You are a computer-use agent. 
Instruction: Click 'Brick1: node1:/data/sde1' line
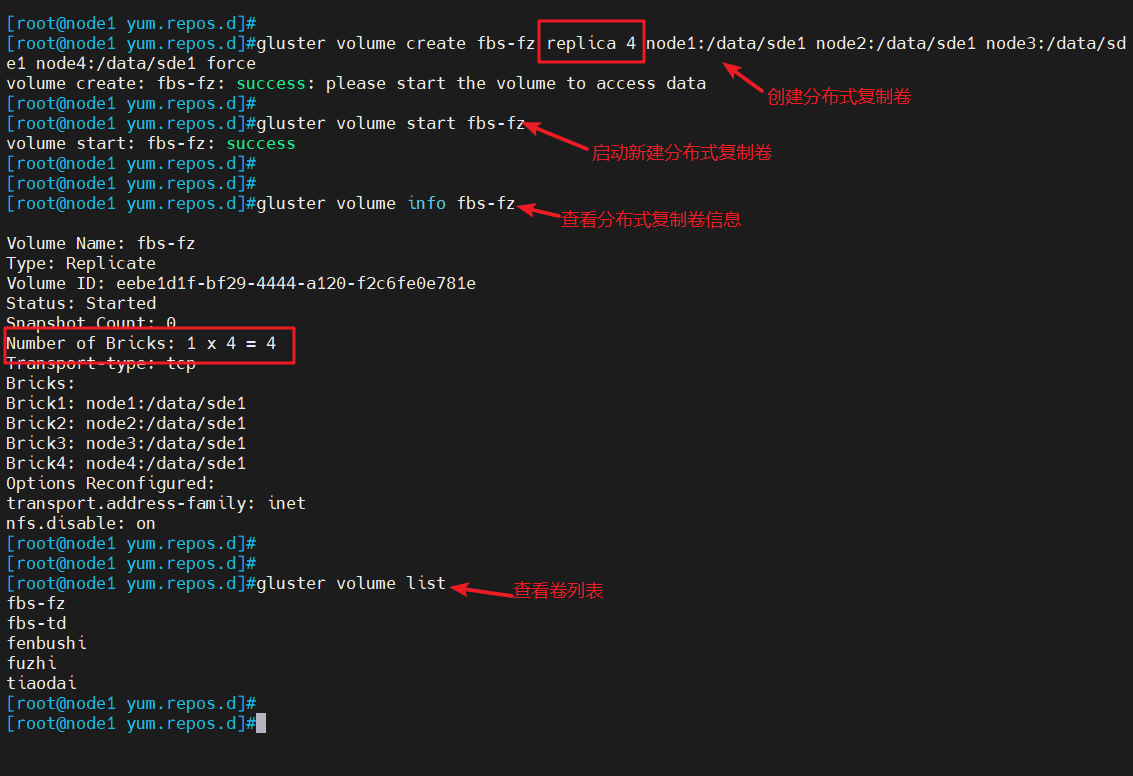click(x=126, y=403)
